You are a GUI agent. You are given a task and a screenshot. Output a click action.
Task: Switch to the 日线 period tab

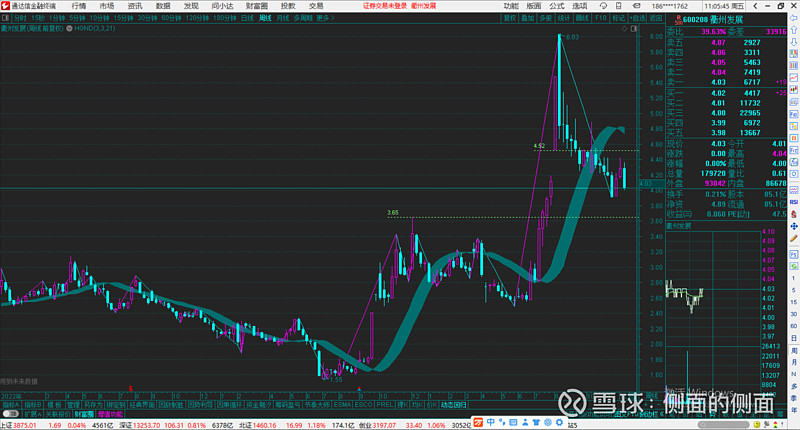click(247, 18)
